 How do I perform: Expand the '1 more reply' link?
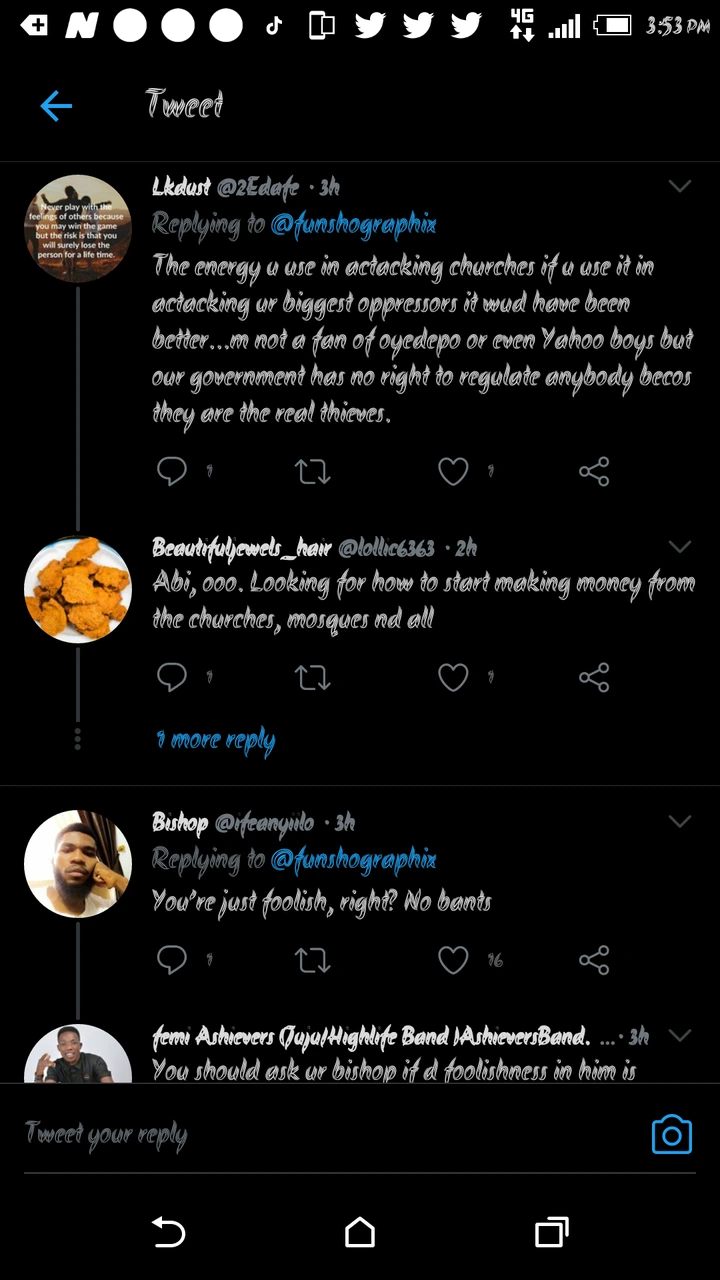tap(215, 740)
